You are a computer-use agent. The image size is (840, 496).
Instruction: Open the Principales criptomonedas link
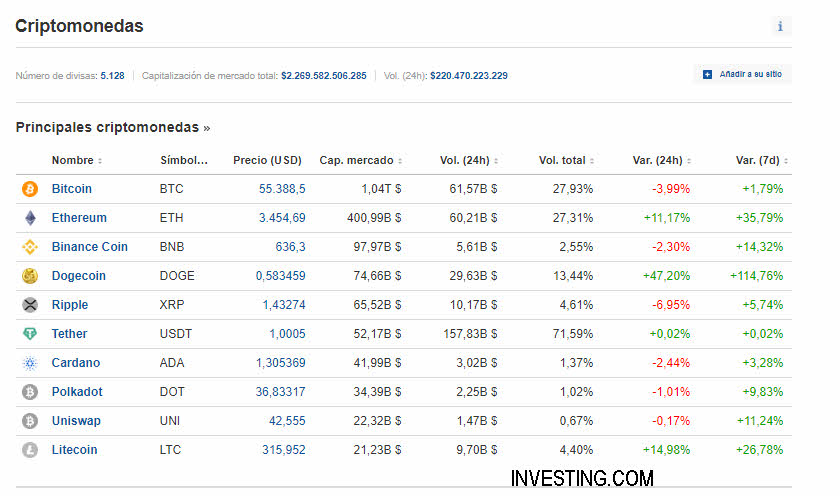112,127
